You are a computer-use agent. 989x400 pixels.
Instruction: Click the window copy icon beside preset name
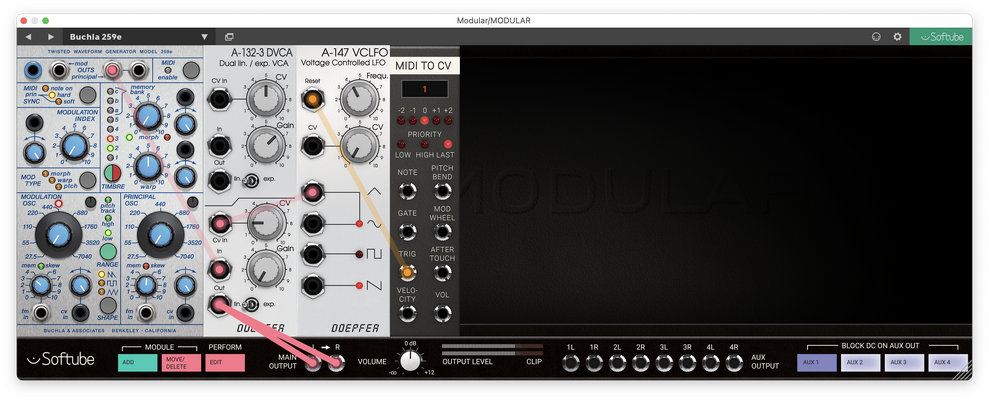[229, 37]
